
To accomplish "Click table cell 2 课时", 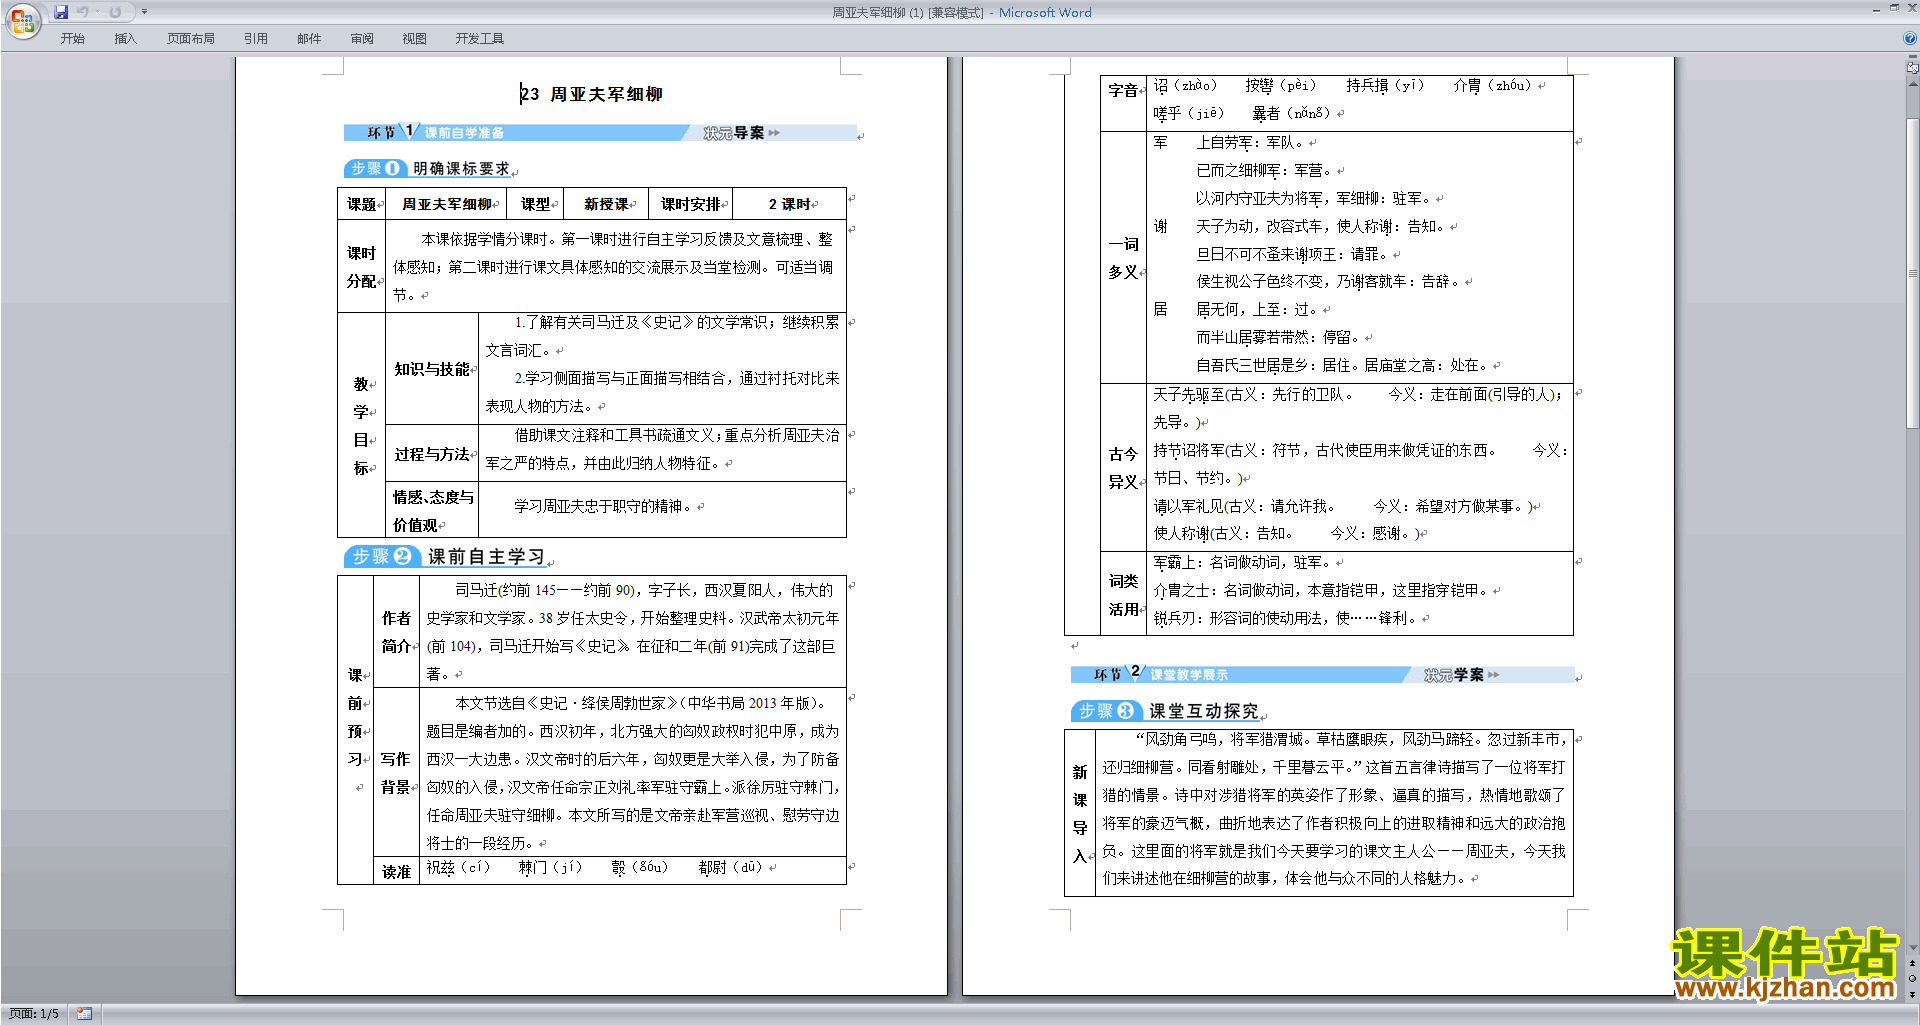I will click(x=790, y=204).
